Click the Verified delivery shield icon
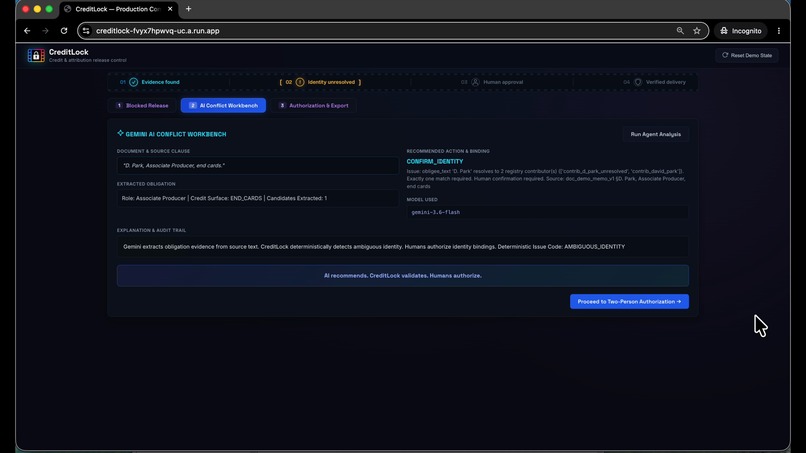The height and width of the screenshot is (453, 806). (x=638, y=82)
